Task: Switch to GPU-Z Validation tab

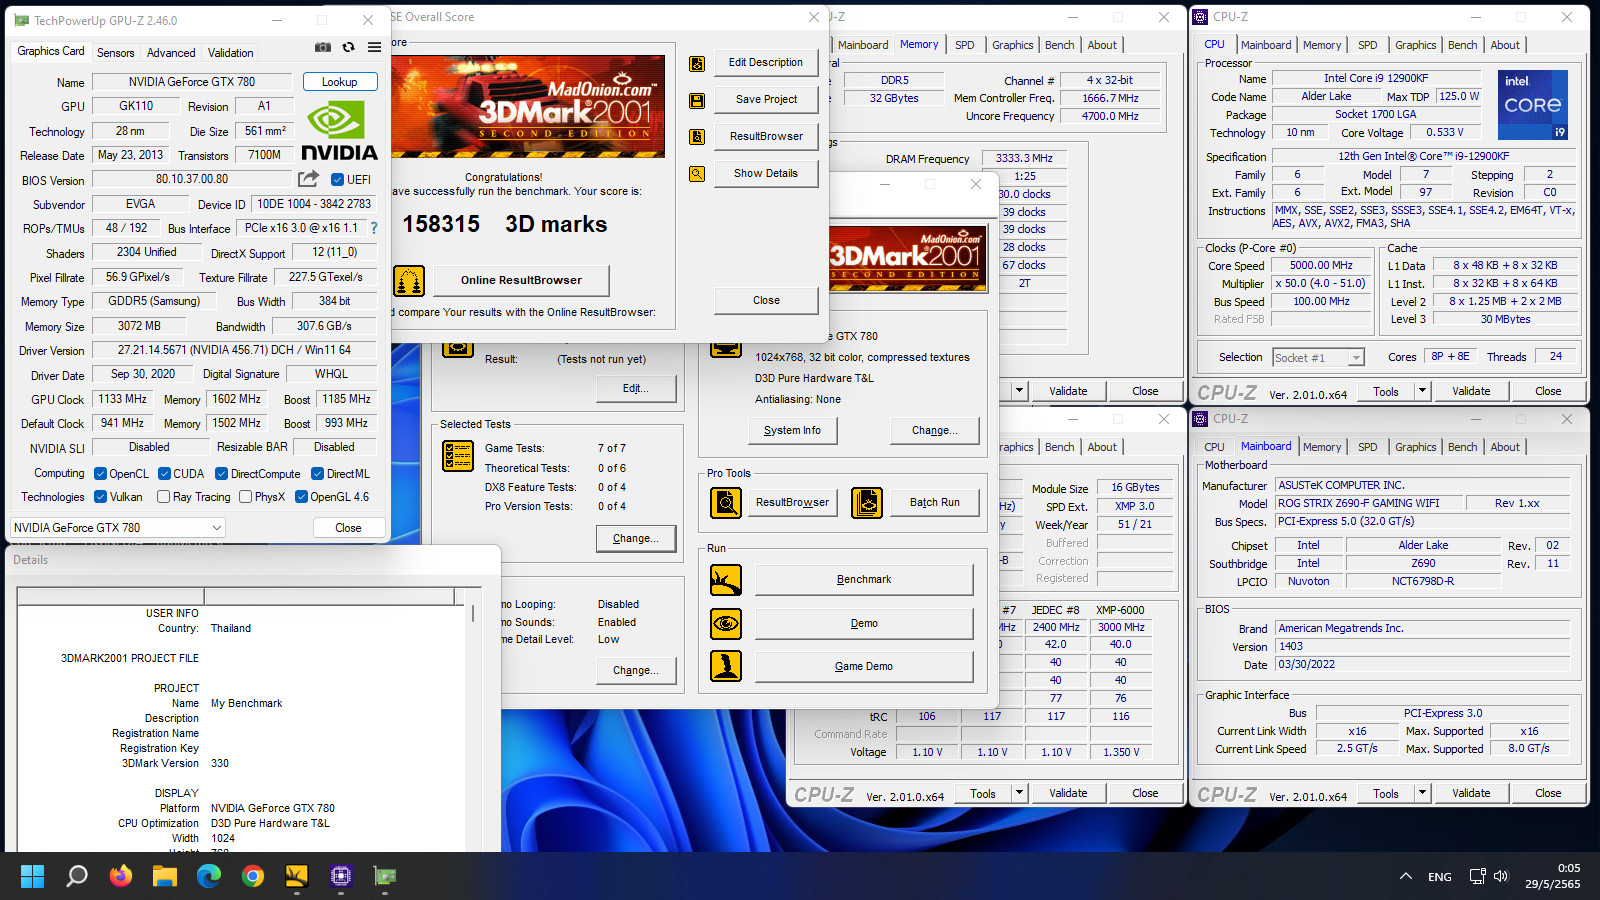Action: click(x=230, y=53)
